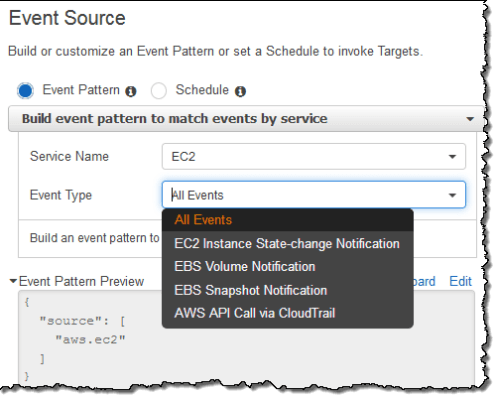The height and width of the screenshot is (400, 495).
Task: Collapse the Event Pattern Preview section
Action: click(13, 281)
